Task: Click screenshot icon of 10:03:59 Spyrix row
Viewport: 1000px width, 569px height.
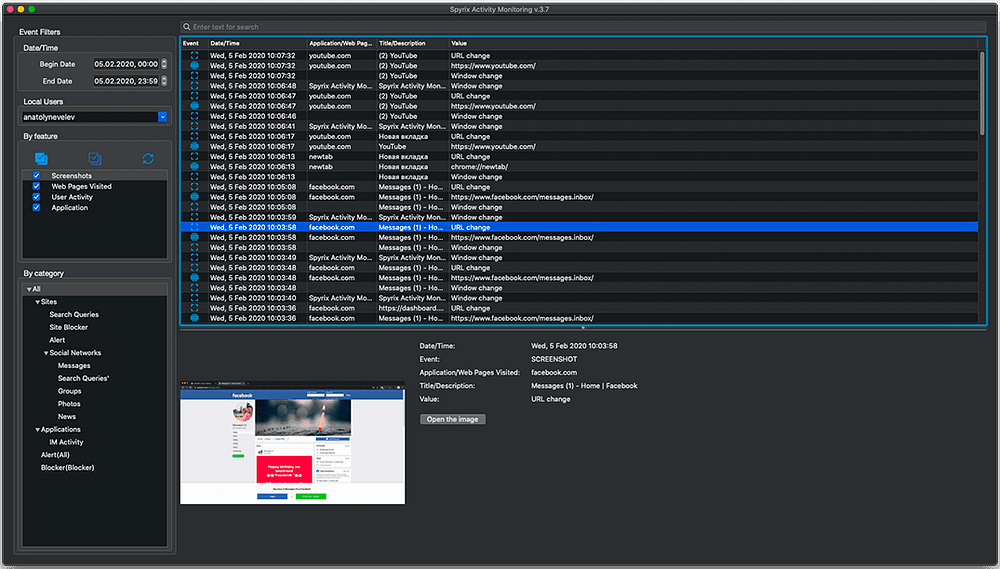Action: point(194,217)
